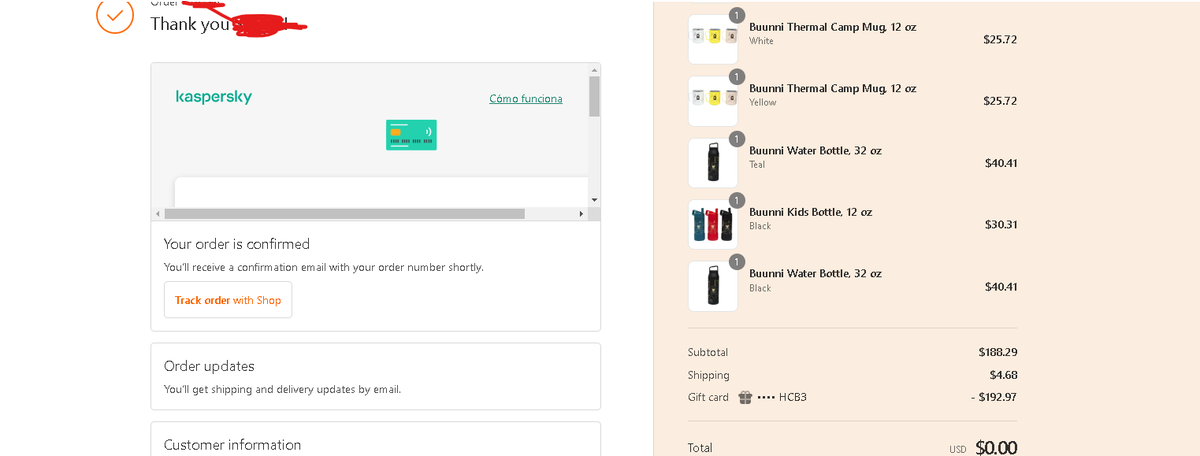Click the Shipping amount $4.68
Viewport: 1200px width, 456px height.
coord(1004,375)
